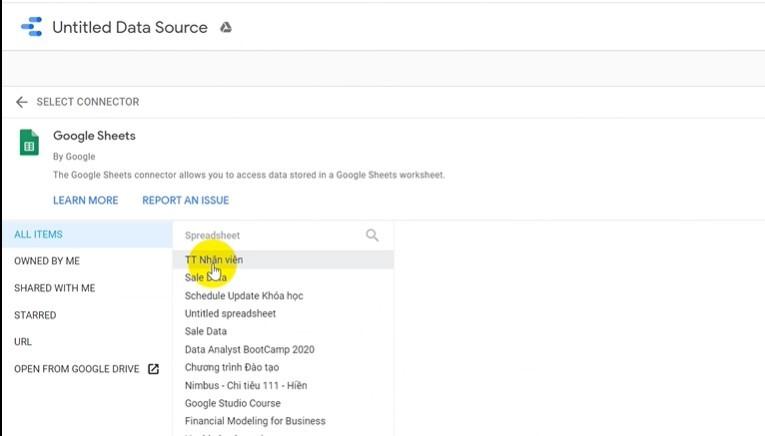Select Data Analyst BootCamp 2020 spreadsheet
The height and width of the screenshot is (436, 765).
[250, 350]
